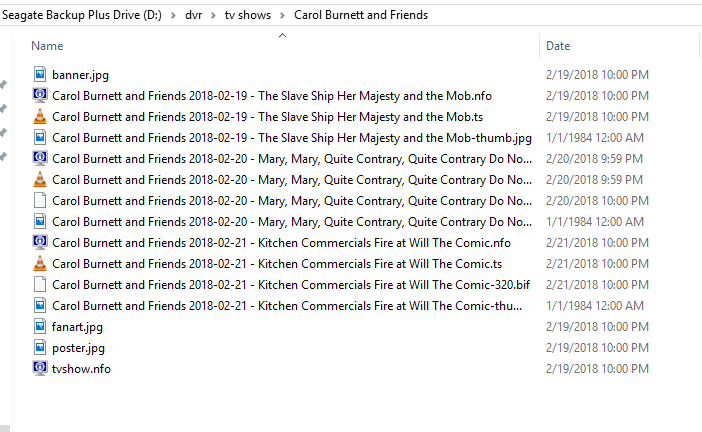
Task: Expand chevron after Seagate Backup Plus Drive (D:)
Action: (173, 15)
